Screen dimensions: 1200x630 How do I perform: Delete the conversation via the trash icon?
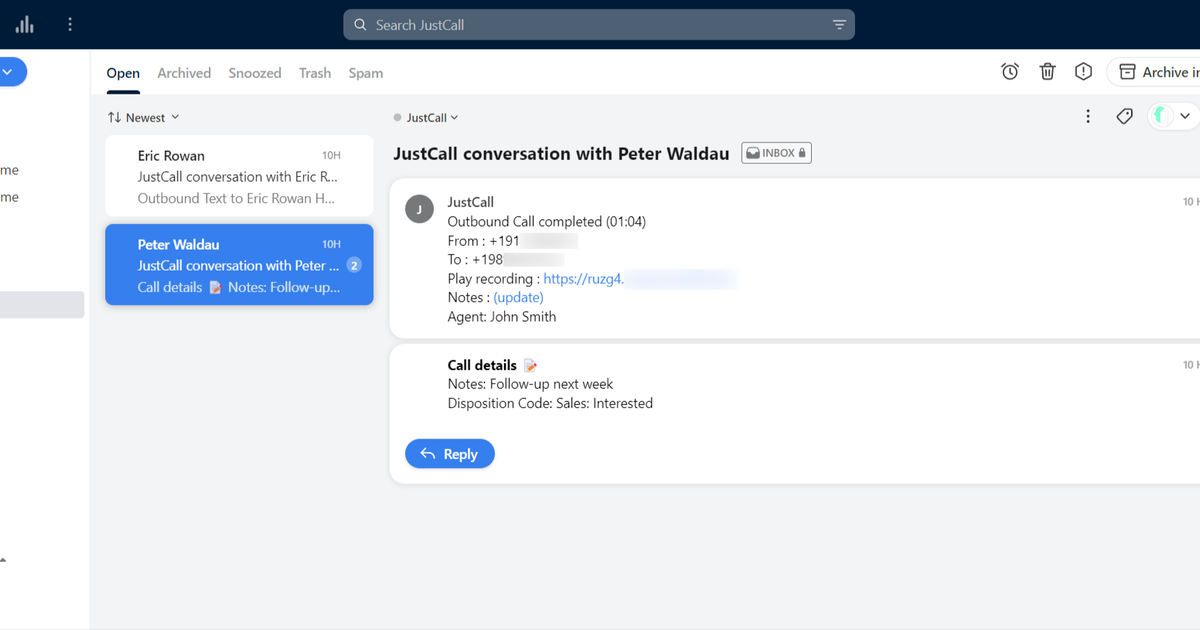(x=1047, y=71)
